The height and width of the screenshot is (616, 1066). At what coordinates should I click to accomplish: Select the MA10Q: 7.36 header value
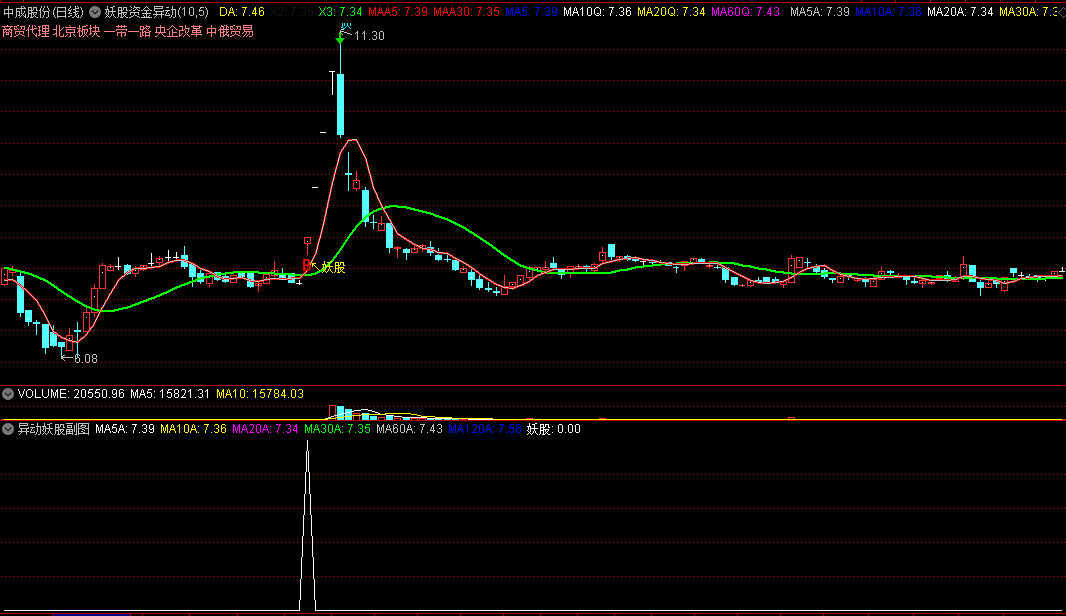pyautogui.click(x=597, y=12)
